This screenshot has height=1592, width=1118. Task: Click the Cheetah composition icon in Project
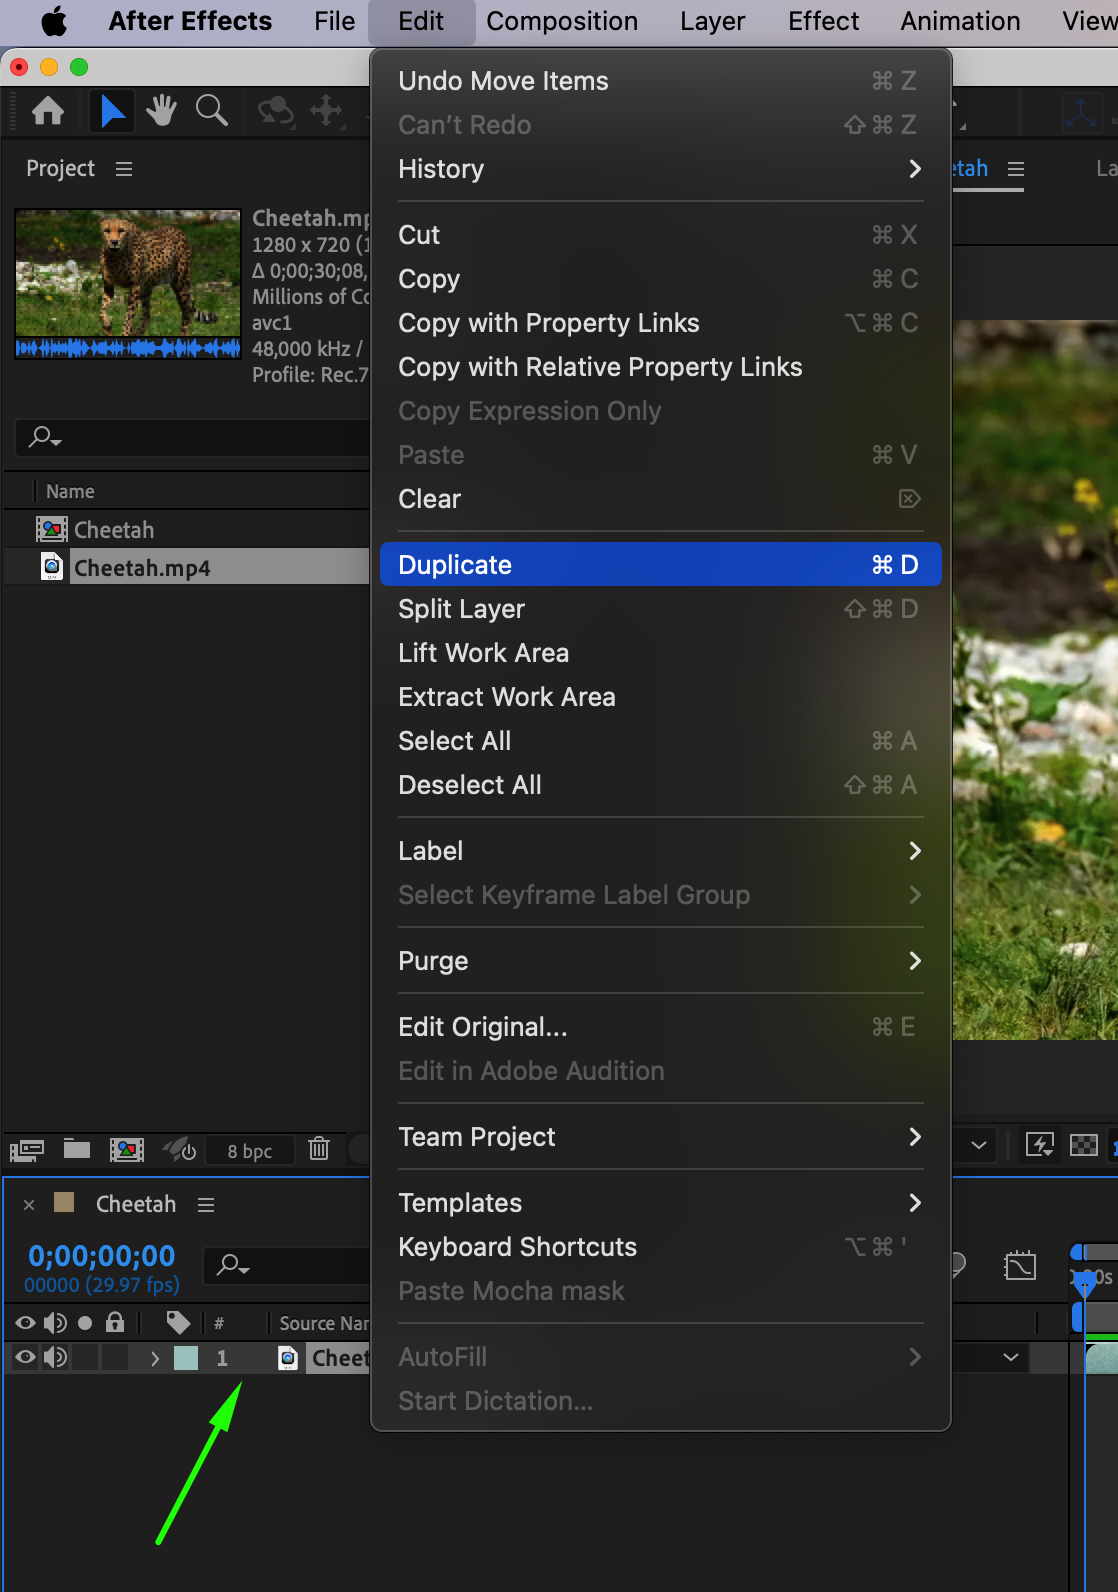coord(51,529)
